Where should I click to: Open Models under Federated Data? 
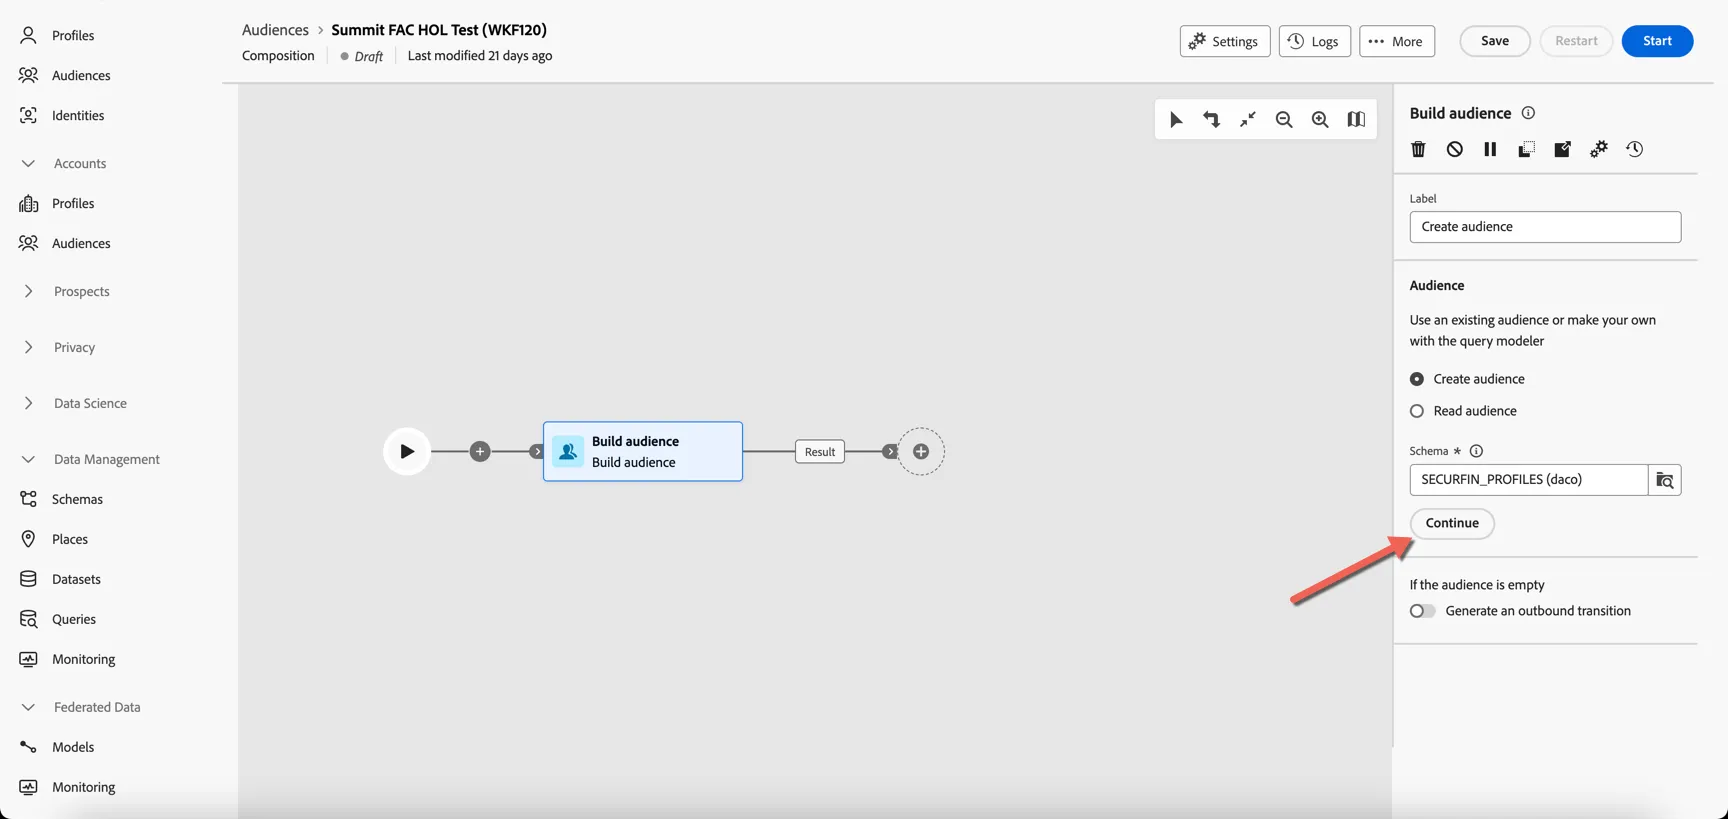pyautogui.click(x=73, y=747)
